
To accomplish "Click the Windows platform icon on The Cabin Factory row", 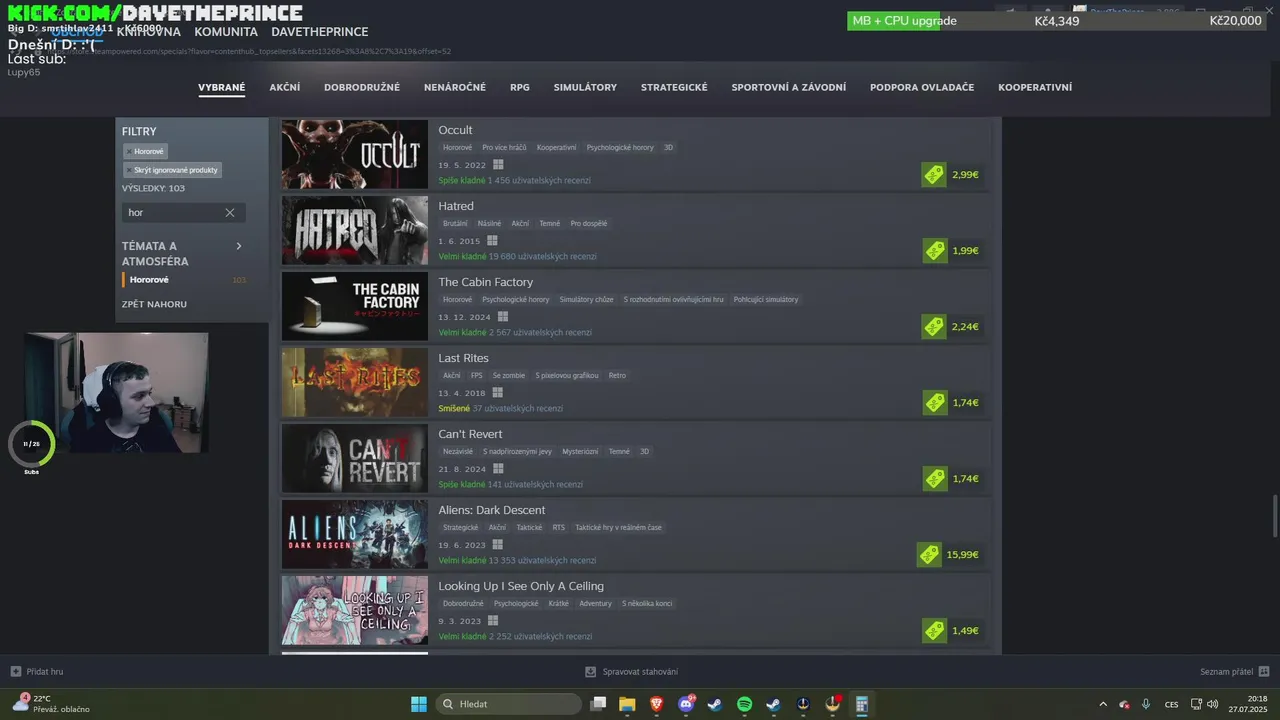I will click(x=501, y=317).
